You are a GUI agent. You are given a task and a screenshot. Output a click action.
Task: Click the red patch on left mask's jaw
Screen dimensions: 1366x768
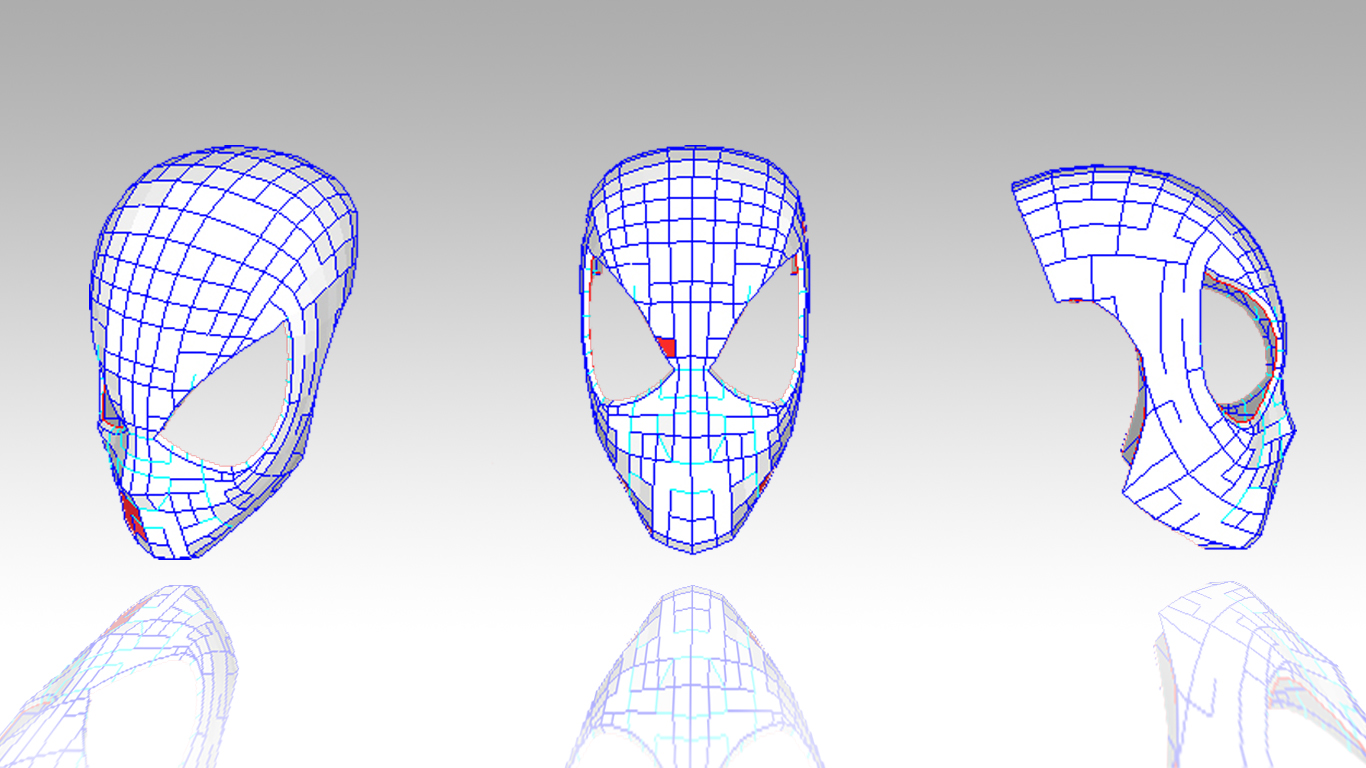[x=130, y=515]
